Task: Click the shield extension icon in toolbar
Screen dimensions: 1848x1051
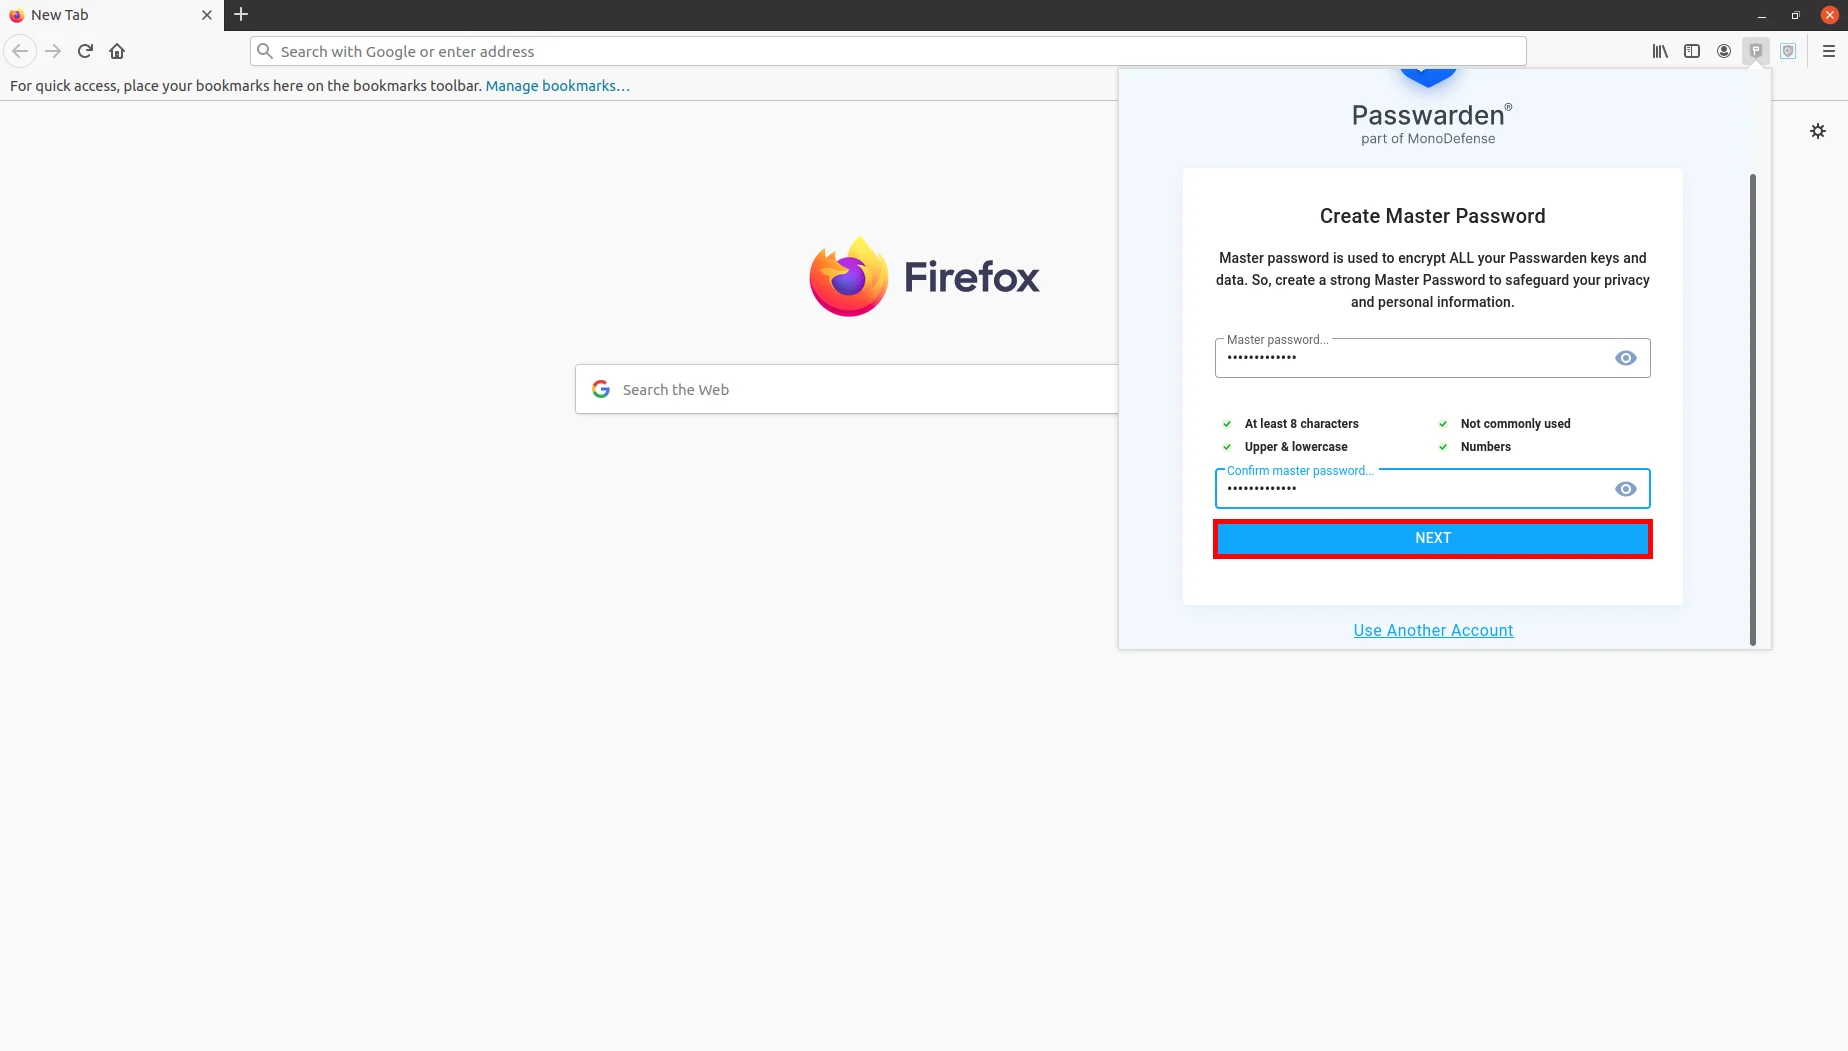Action: 1788,51
